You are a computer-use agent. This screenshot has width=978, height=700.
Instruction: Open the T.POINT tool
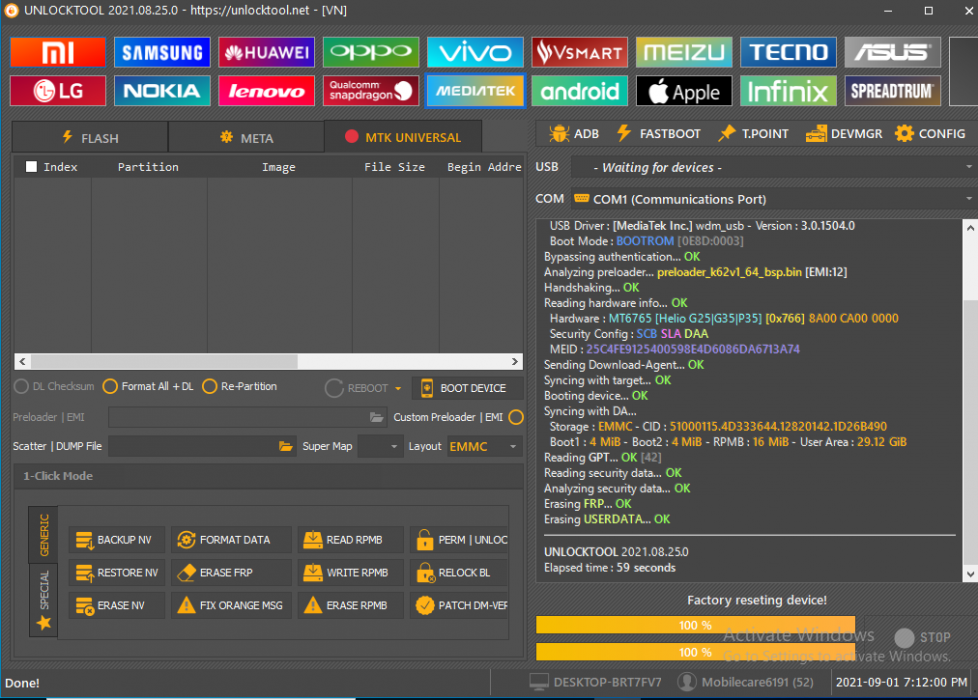tap(753, 134)
